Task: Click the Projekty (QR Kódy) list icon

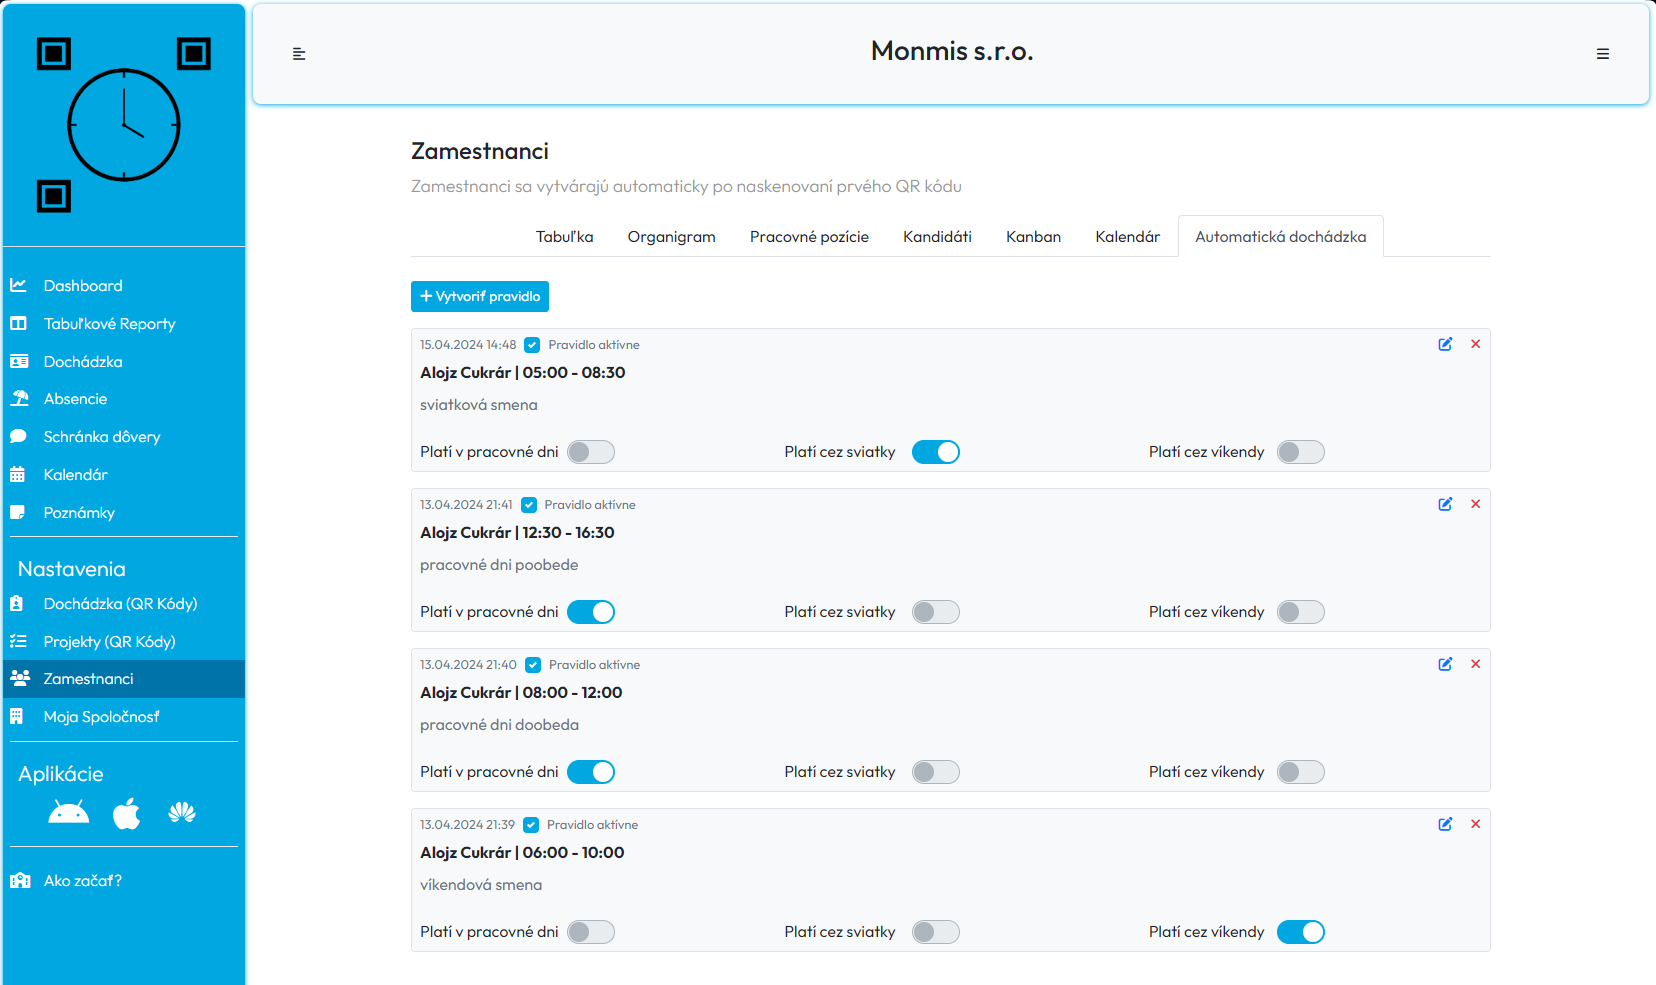Action: tap(18, 642)
